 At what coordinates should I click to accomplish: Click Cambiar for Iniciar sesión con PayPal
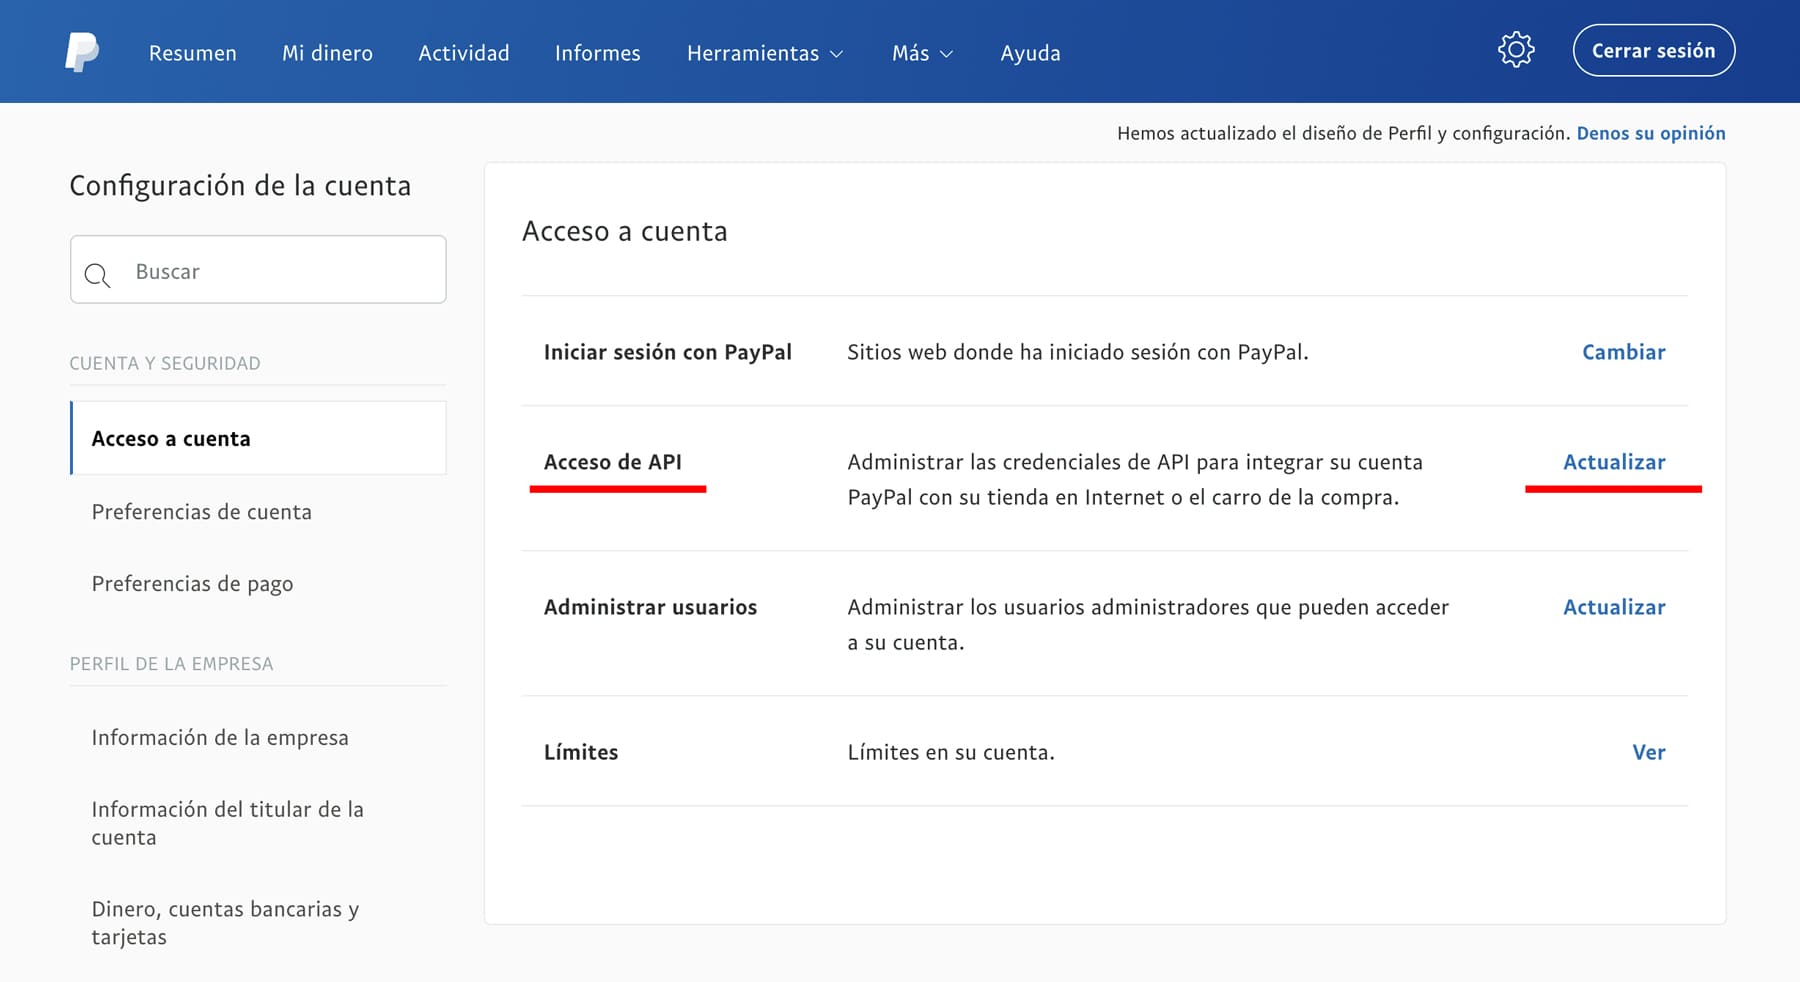[x=1624, y=352]
